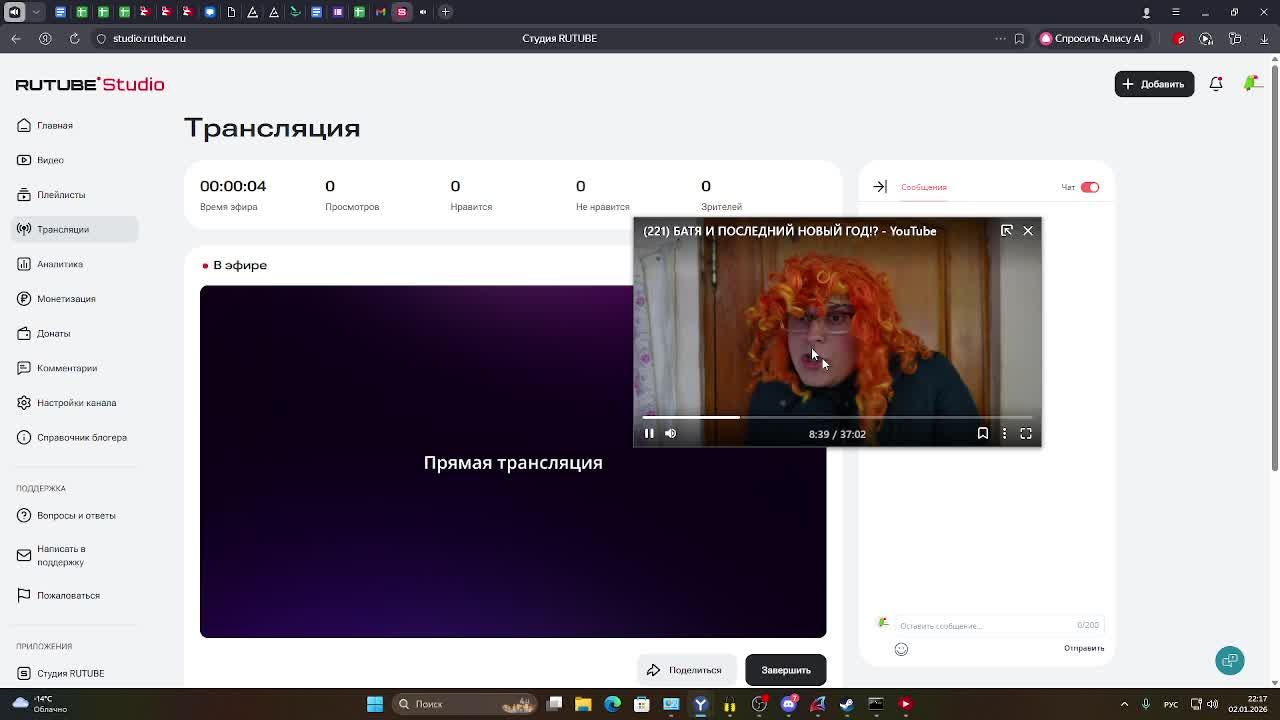1280x720 pixels.
Task: Open Вопросы и ответы support link
Action: pos(76,515)
